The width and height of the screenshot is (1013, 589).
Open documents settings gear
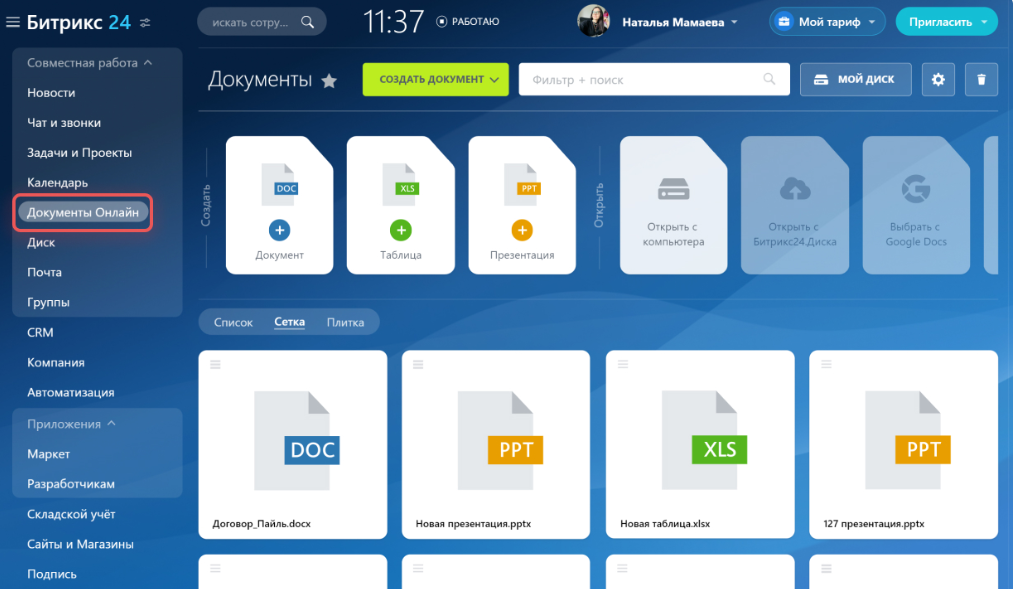tap(938, 79)
